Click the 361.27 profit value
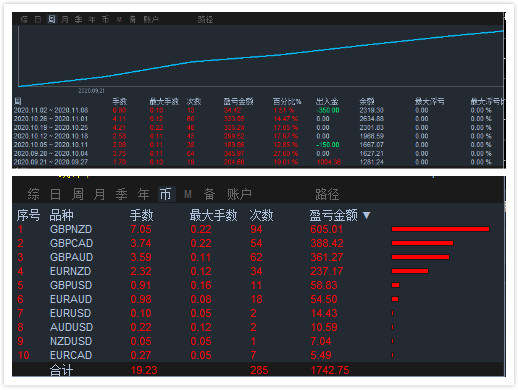Screen dimensions: 518x390 (327, 257)
